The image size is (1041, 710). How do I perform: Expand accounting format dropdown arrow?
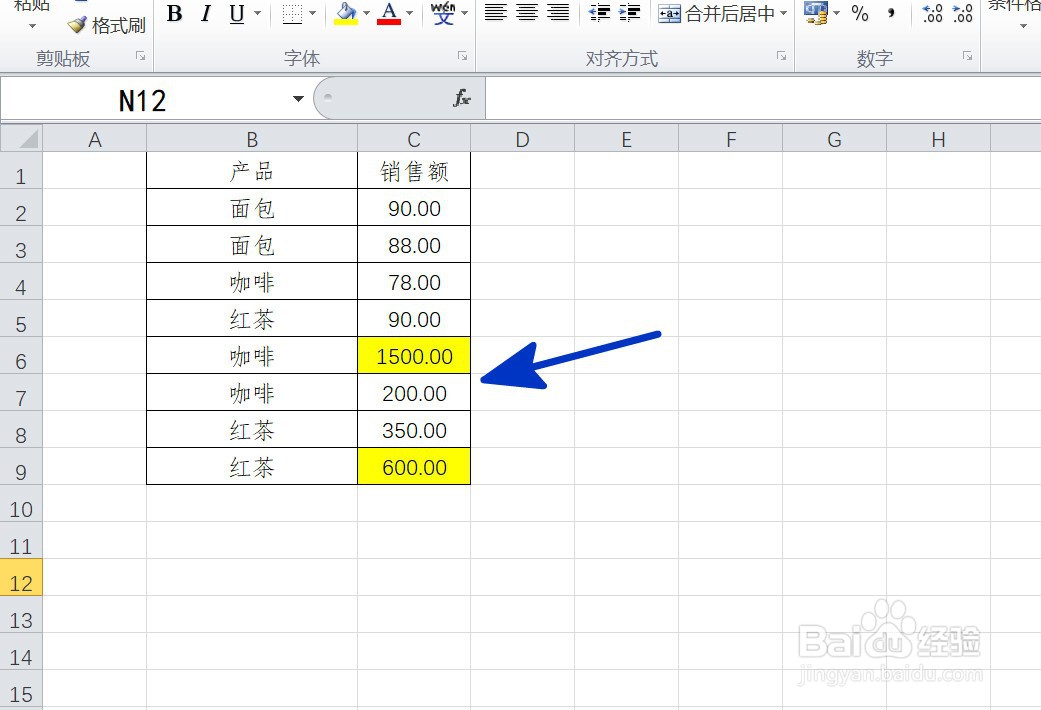tap(836, 13)
